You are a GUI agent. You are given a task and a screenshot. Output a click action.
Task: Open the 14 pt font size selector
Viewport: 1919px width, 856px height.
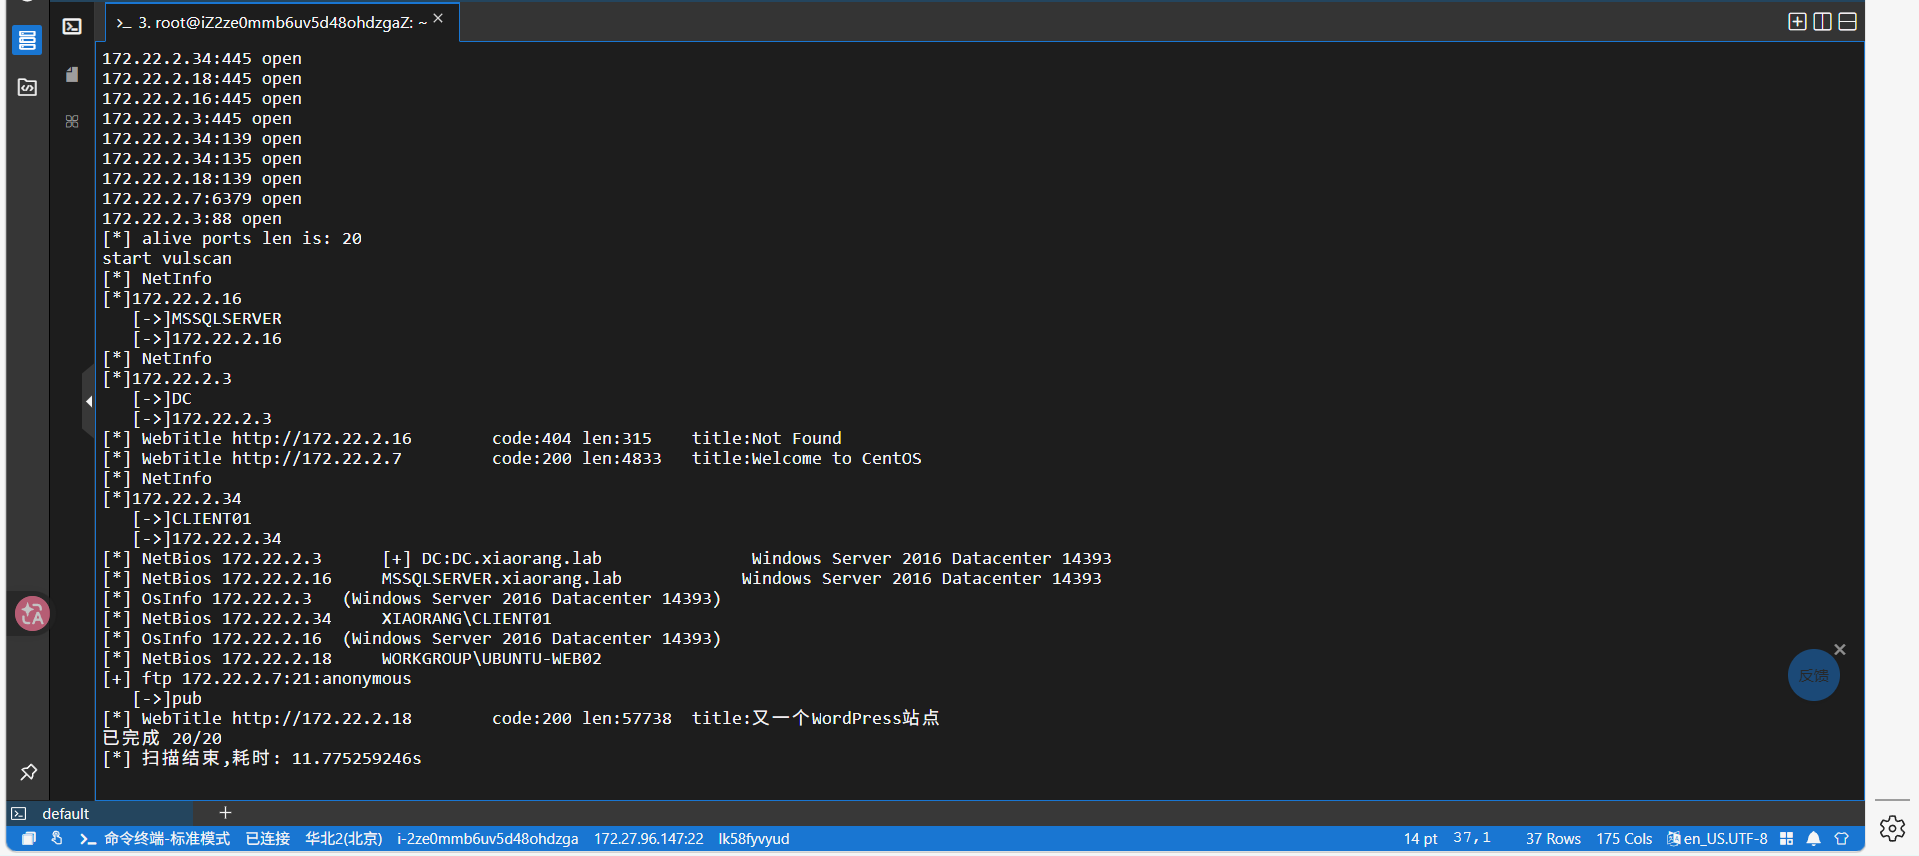(x=1420, y=839)
